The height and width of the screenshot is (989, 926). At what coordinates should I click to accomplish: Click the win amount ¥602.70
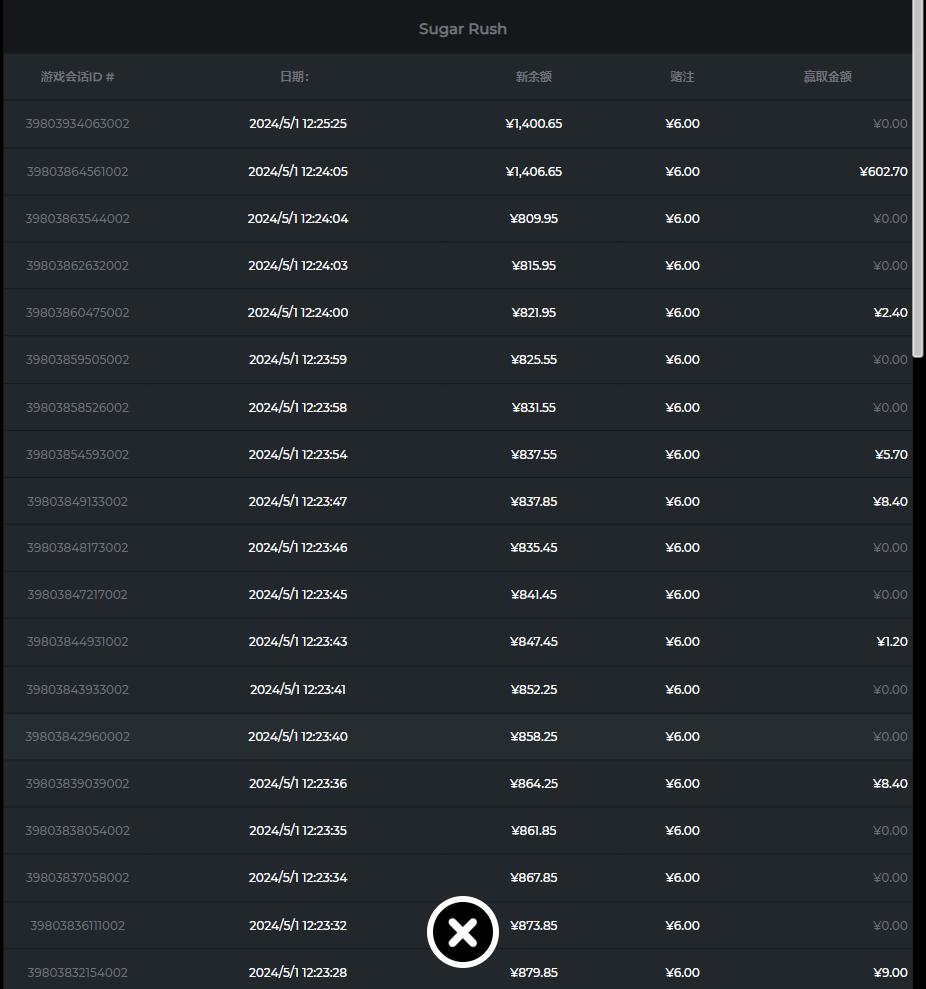pos(883,172)
